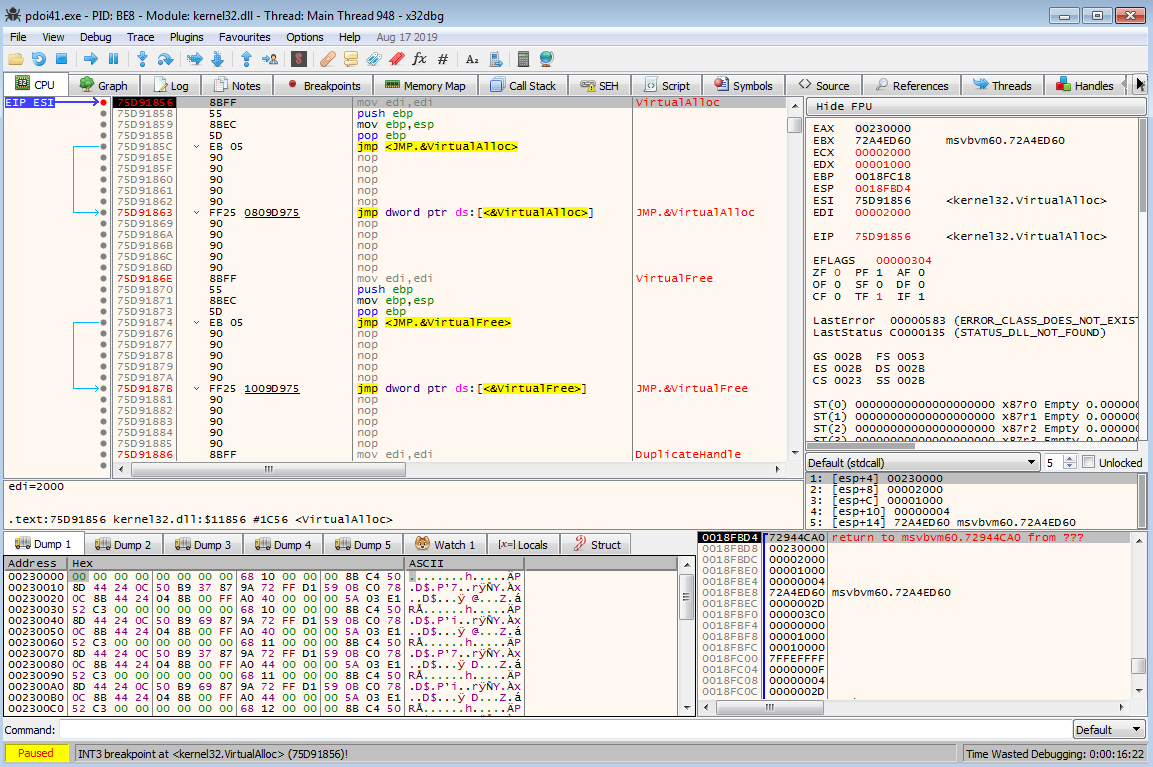Open the command bar Default dropdown

tap(1108, 730)
